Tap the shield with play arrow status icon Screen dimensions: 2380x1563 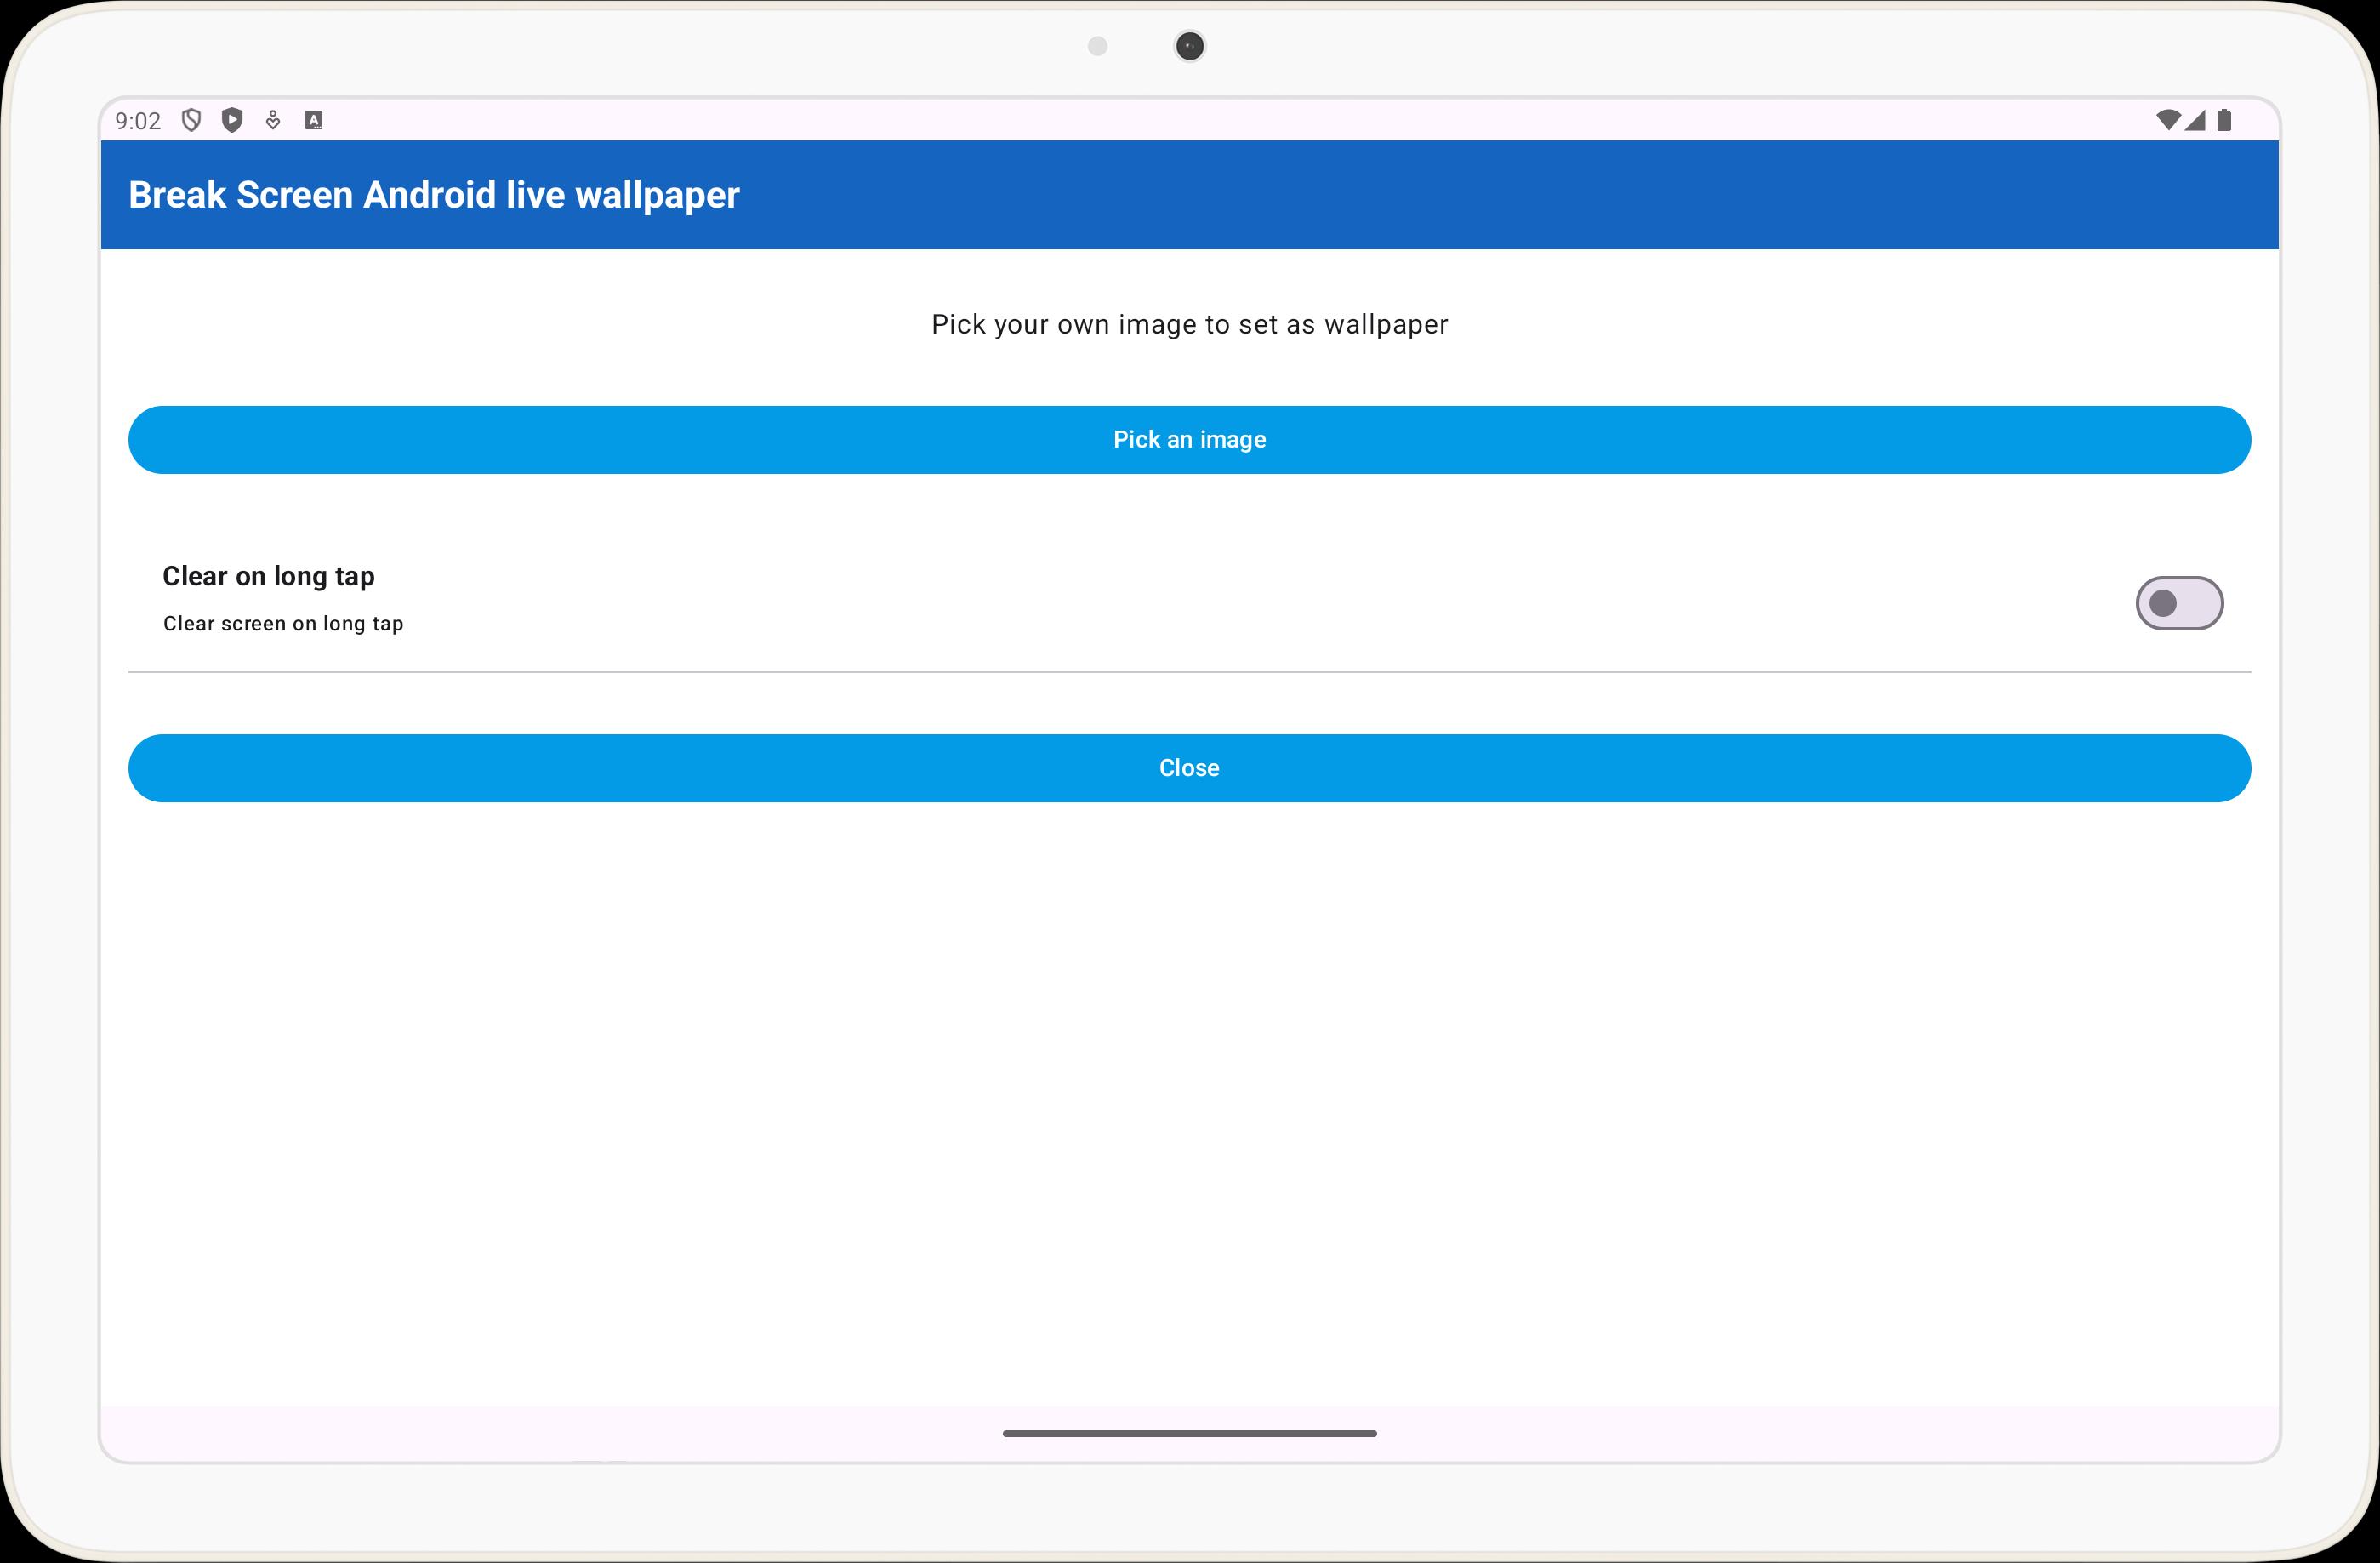(232, 121)
